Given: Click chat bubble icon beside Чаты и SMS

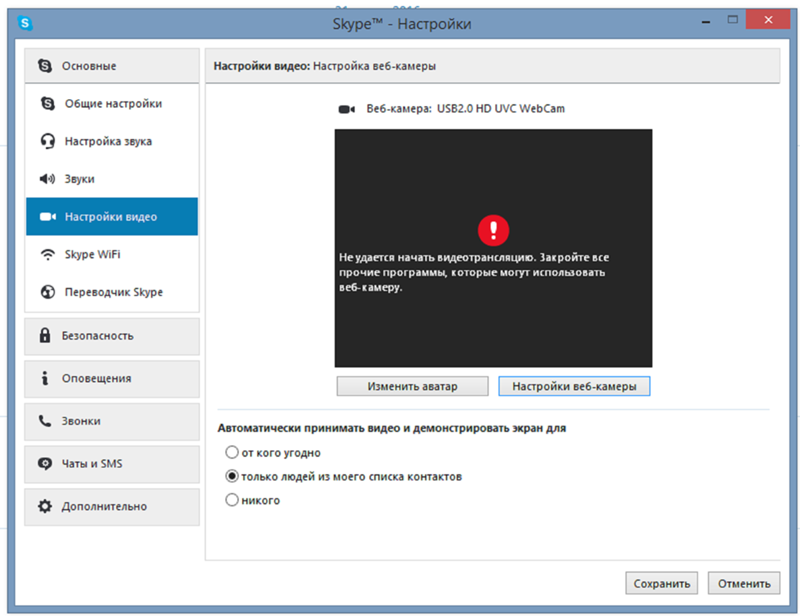Looking at the screenshot, I should coord(45,463).
